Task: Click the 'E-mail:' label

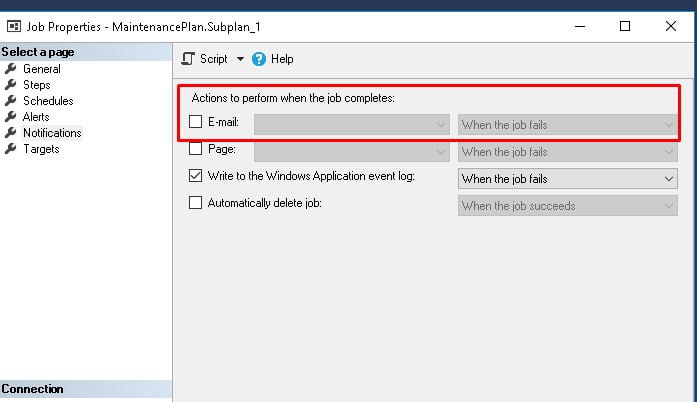Action: pos(223,122)
